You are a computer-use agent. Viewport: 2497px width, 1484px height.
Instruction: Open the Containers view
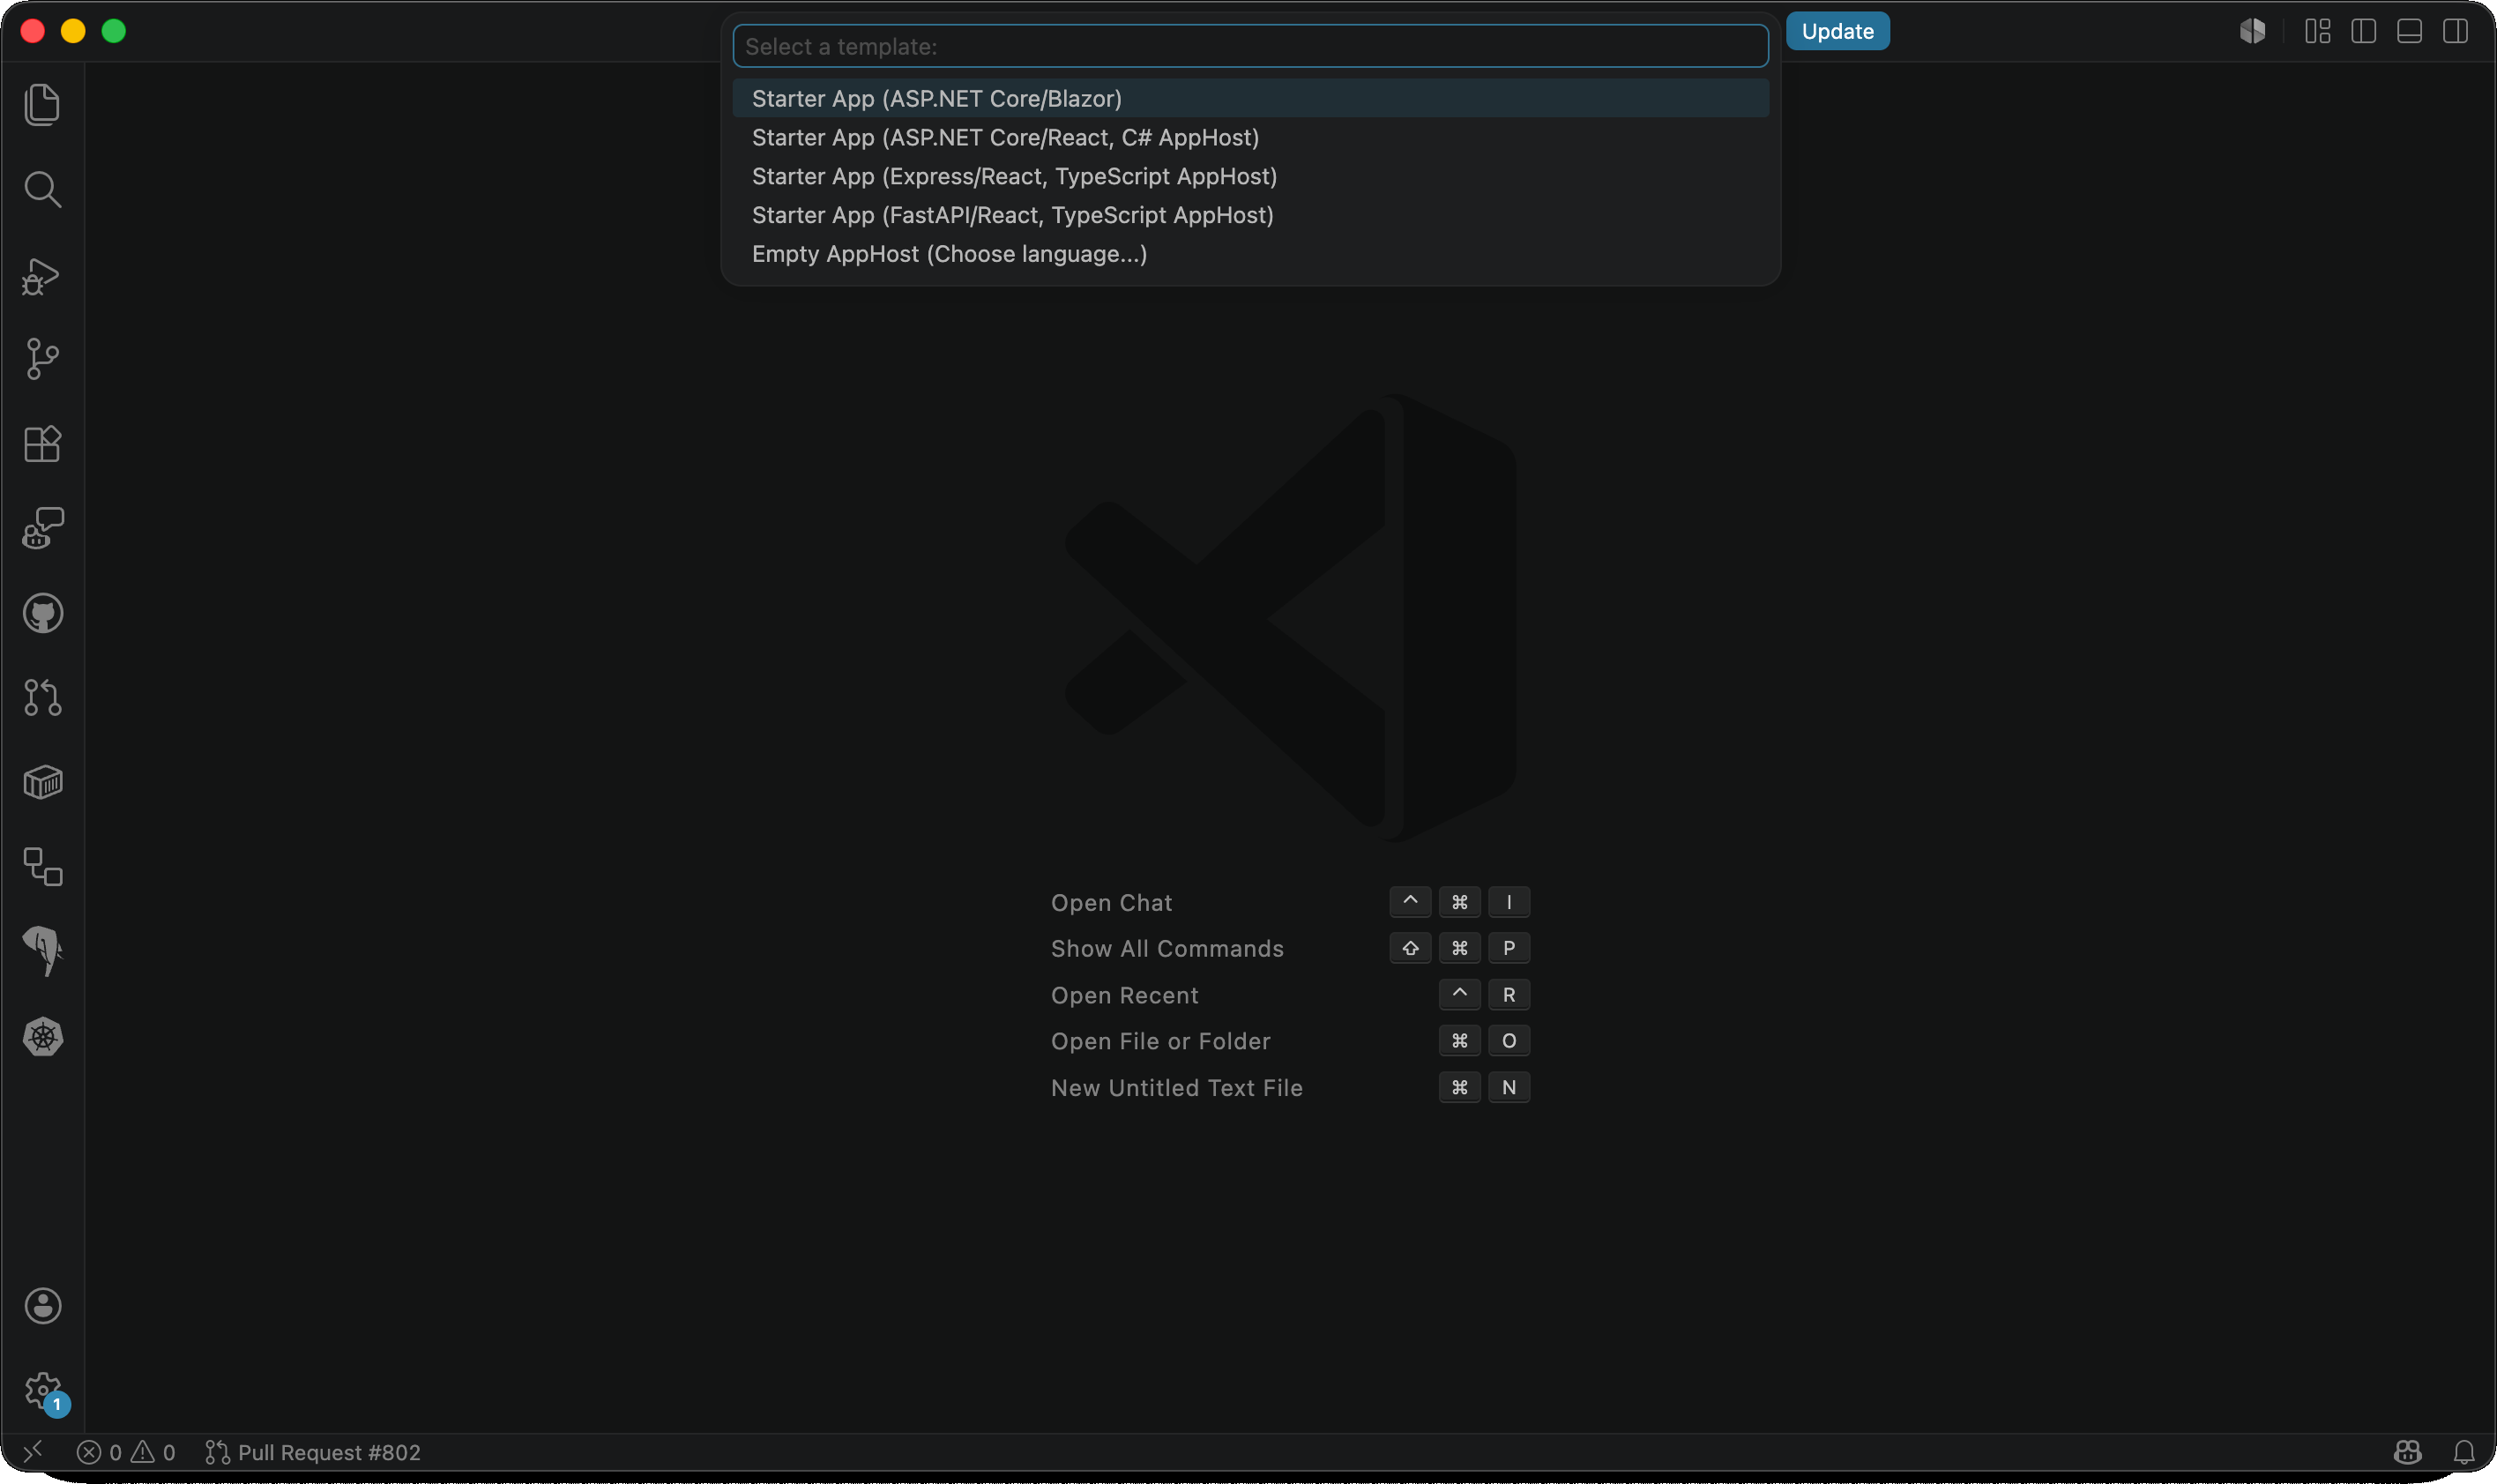pos(42,782)
